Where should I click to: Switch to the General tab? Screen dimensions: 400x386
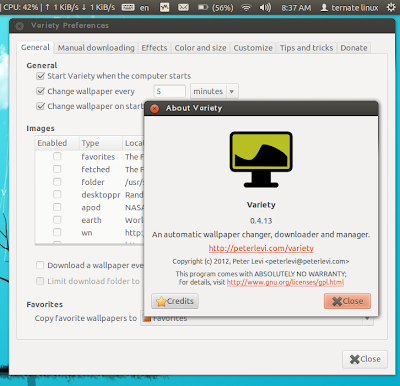point(35,47)
